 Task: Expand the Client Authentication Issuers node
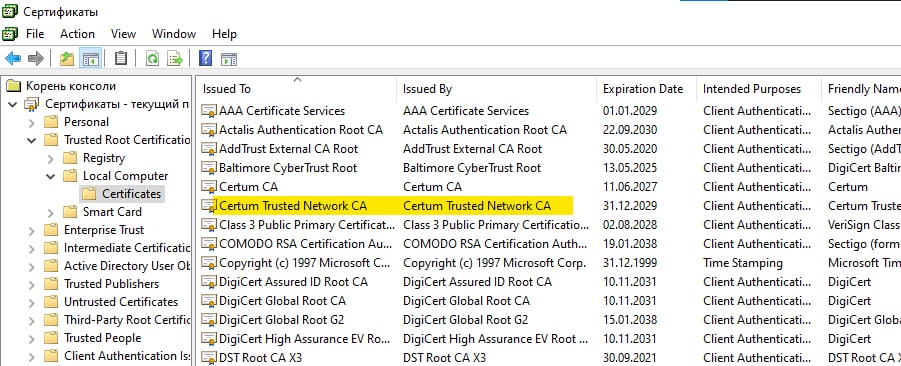[32, 356]
